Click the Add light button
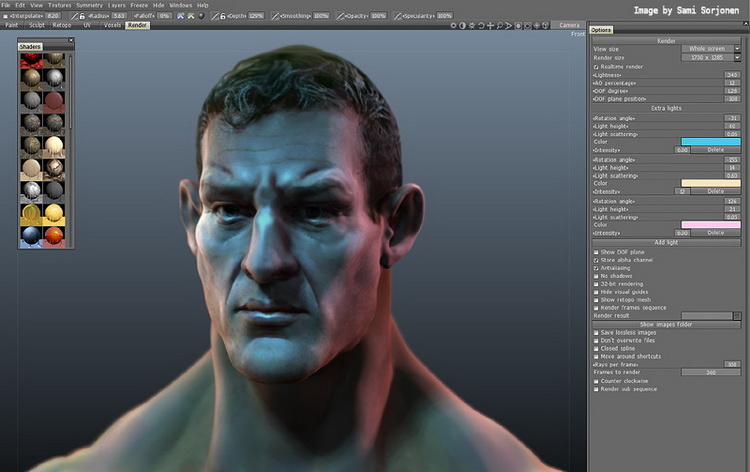This screenshot has width=750, height=472. 665,243
